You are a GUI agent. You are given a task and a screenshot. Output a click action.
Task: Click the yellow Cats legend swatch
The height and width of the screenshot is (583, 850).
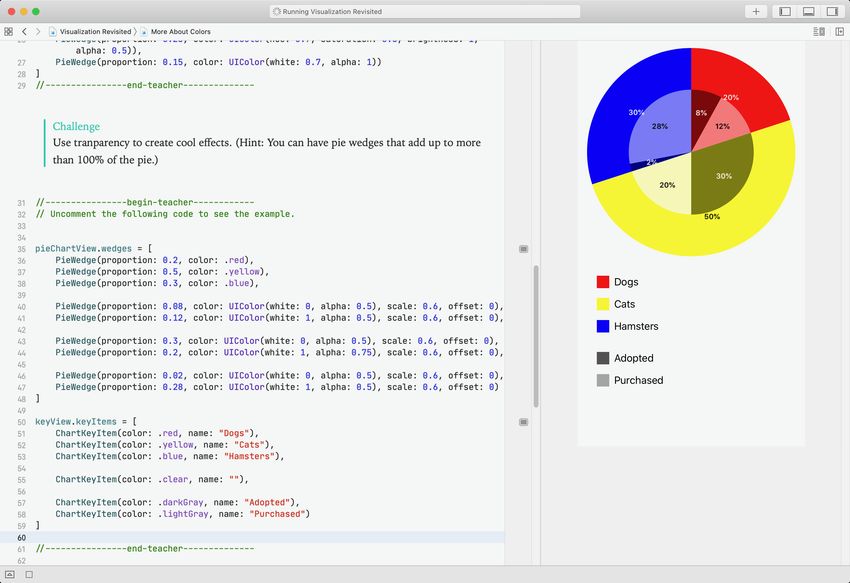tap(603, 304)
